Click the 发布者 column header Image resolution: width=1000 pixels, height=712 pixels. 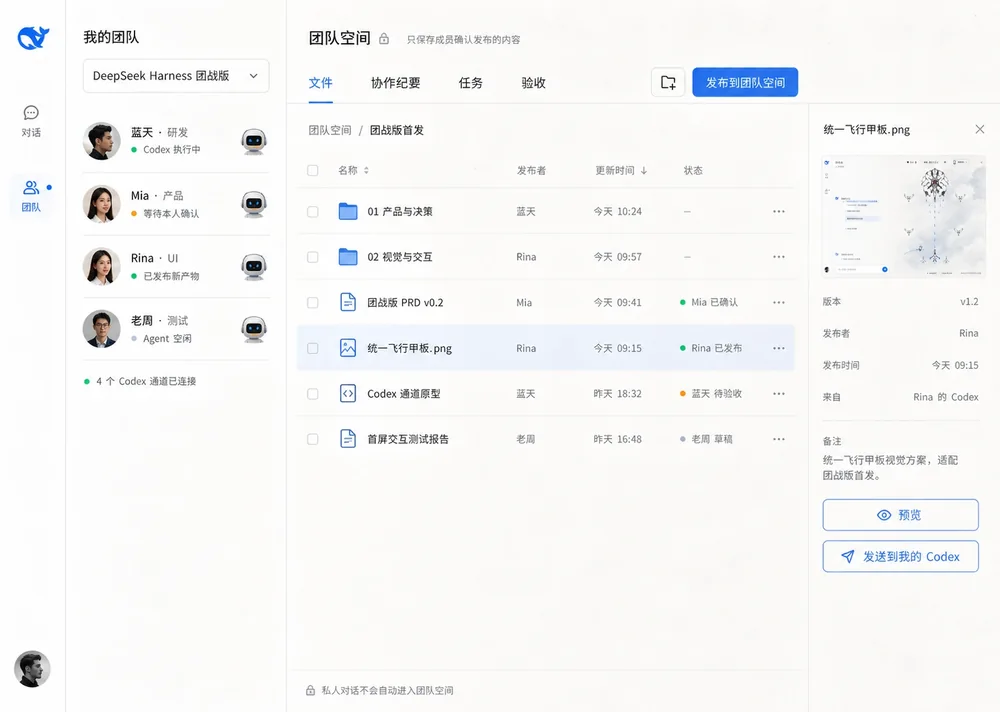pos(531,170)
